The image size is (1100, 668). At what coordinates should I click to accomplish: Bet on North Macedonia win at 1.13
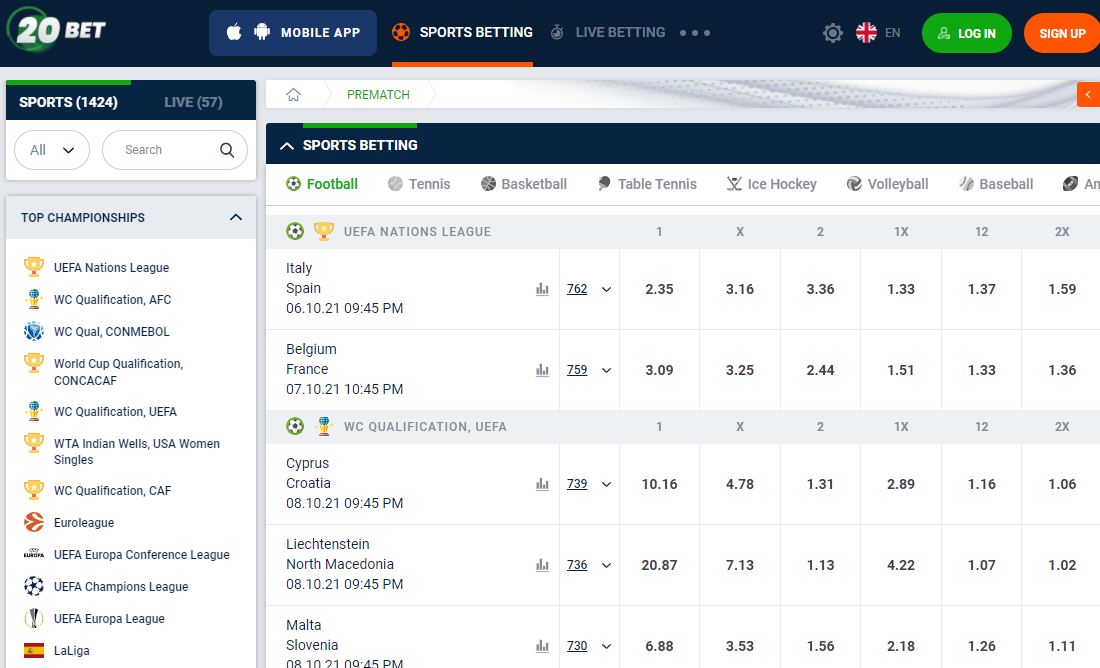pos(820,565)
